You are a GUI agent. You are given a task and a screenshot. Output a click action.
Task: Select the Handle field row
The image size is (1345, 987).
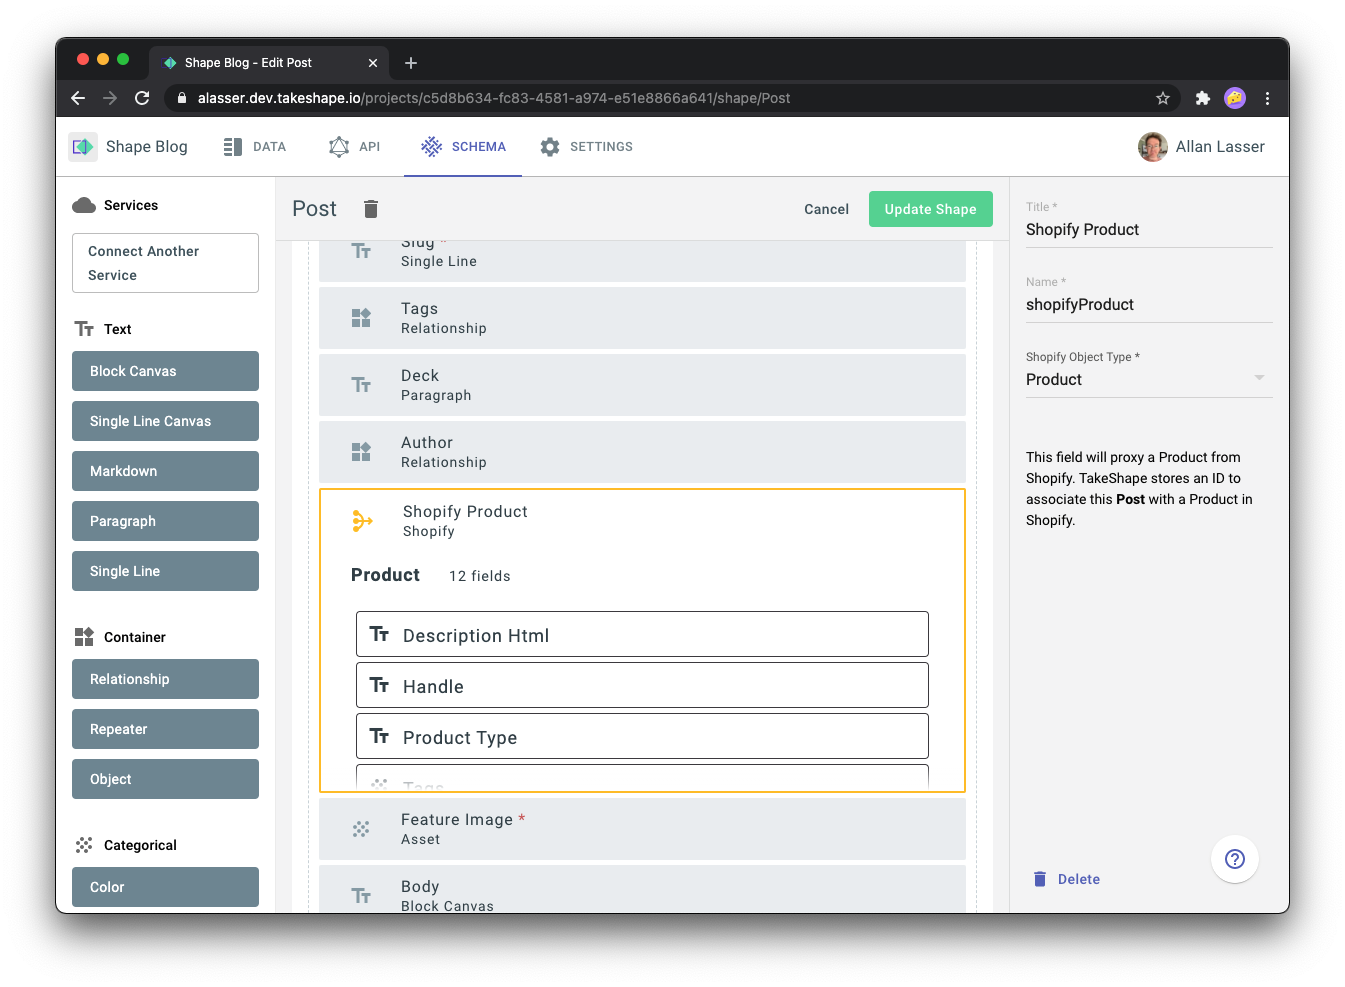(x=642, y=685)
